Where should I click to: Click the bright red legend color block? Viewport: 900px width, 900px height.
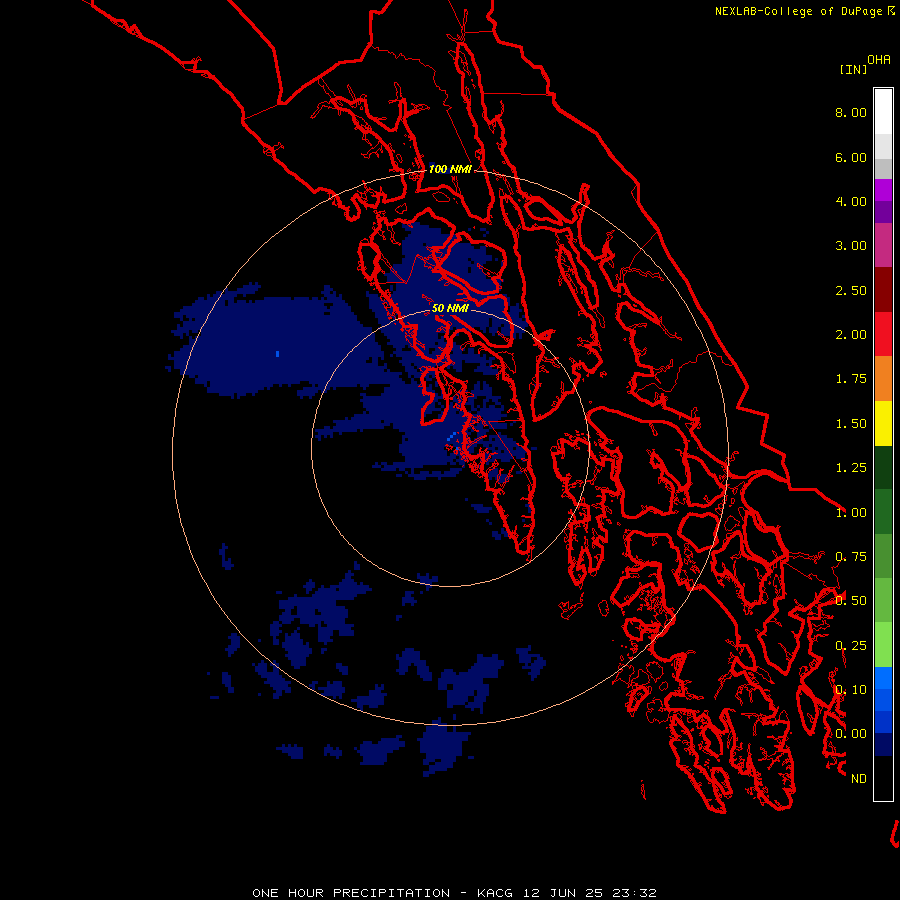click(883, 334)
